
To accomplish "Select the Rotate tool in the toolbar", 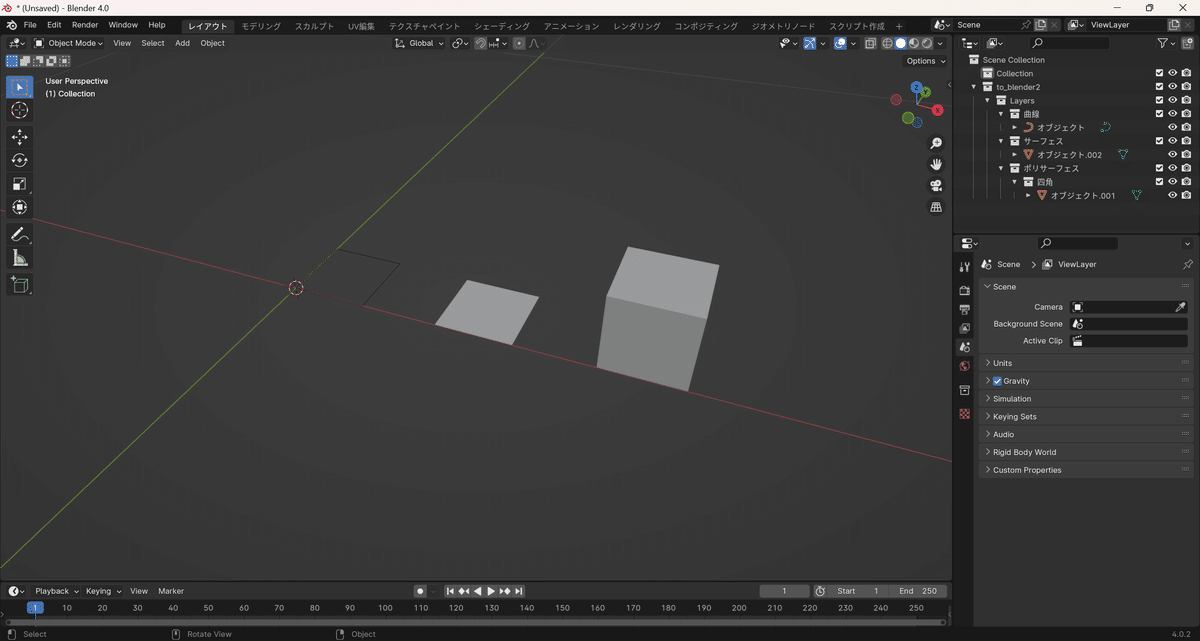I will point(20,160).
